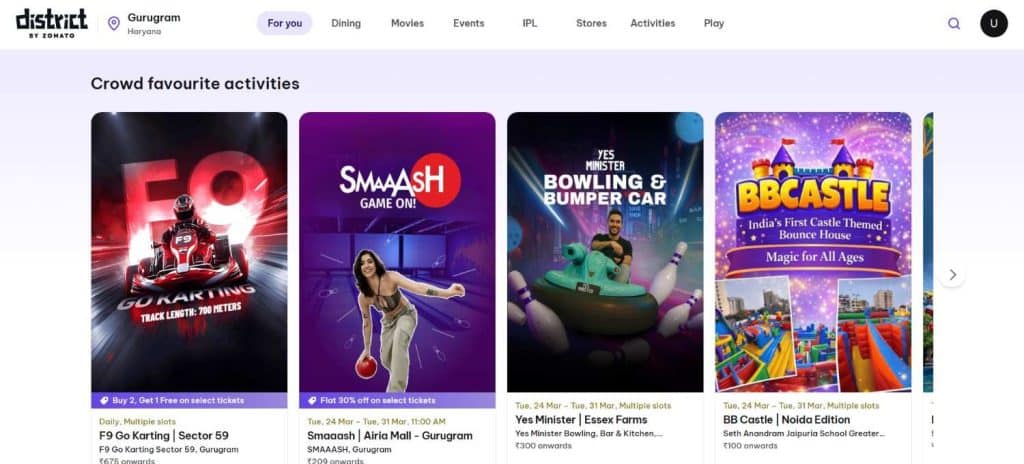The image size is (1024, 464).
Task: Click the location pin icon
Action: [x=113, y=23]
